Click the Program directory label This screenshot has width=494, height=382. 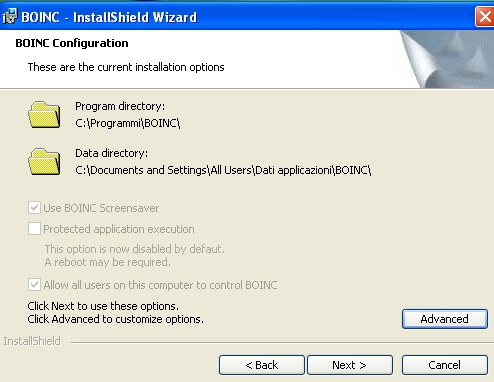(x=120, y=106)
